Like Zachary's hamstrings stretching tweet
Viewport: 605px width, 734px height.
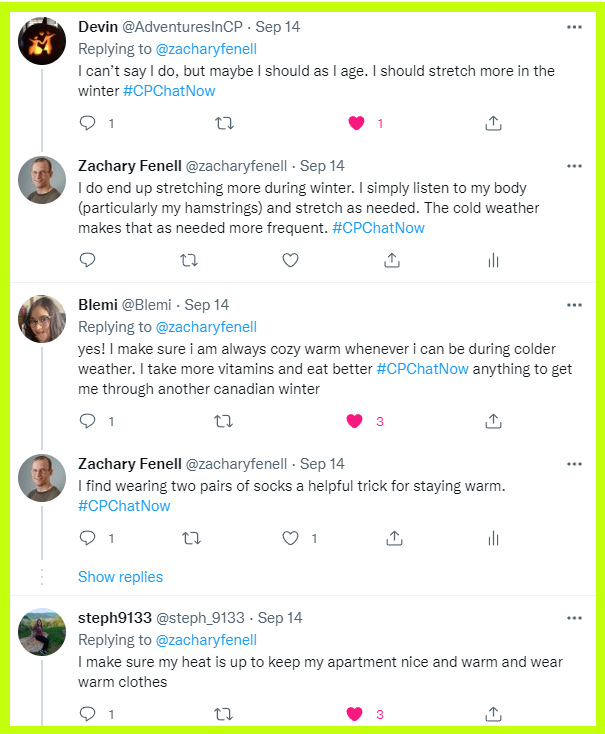pos(290,260)
